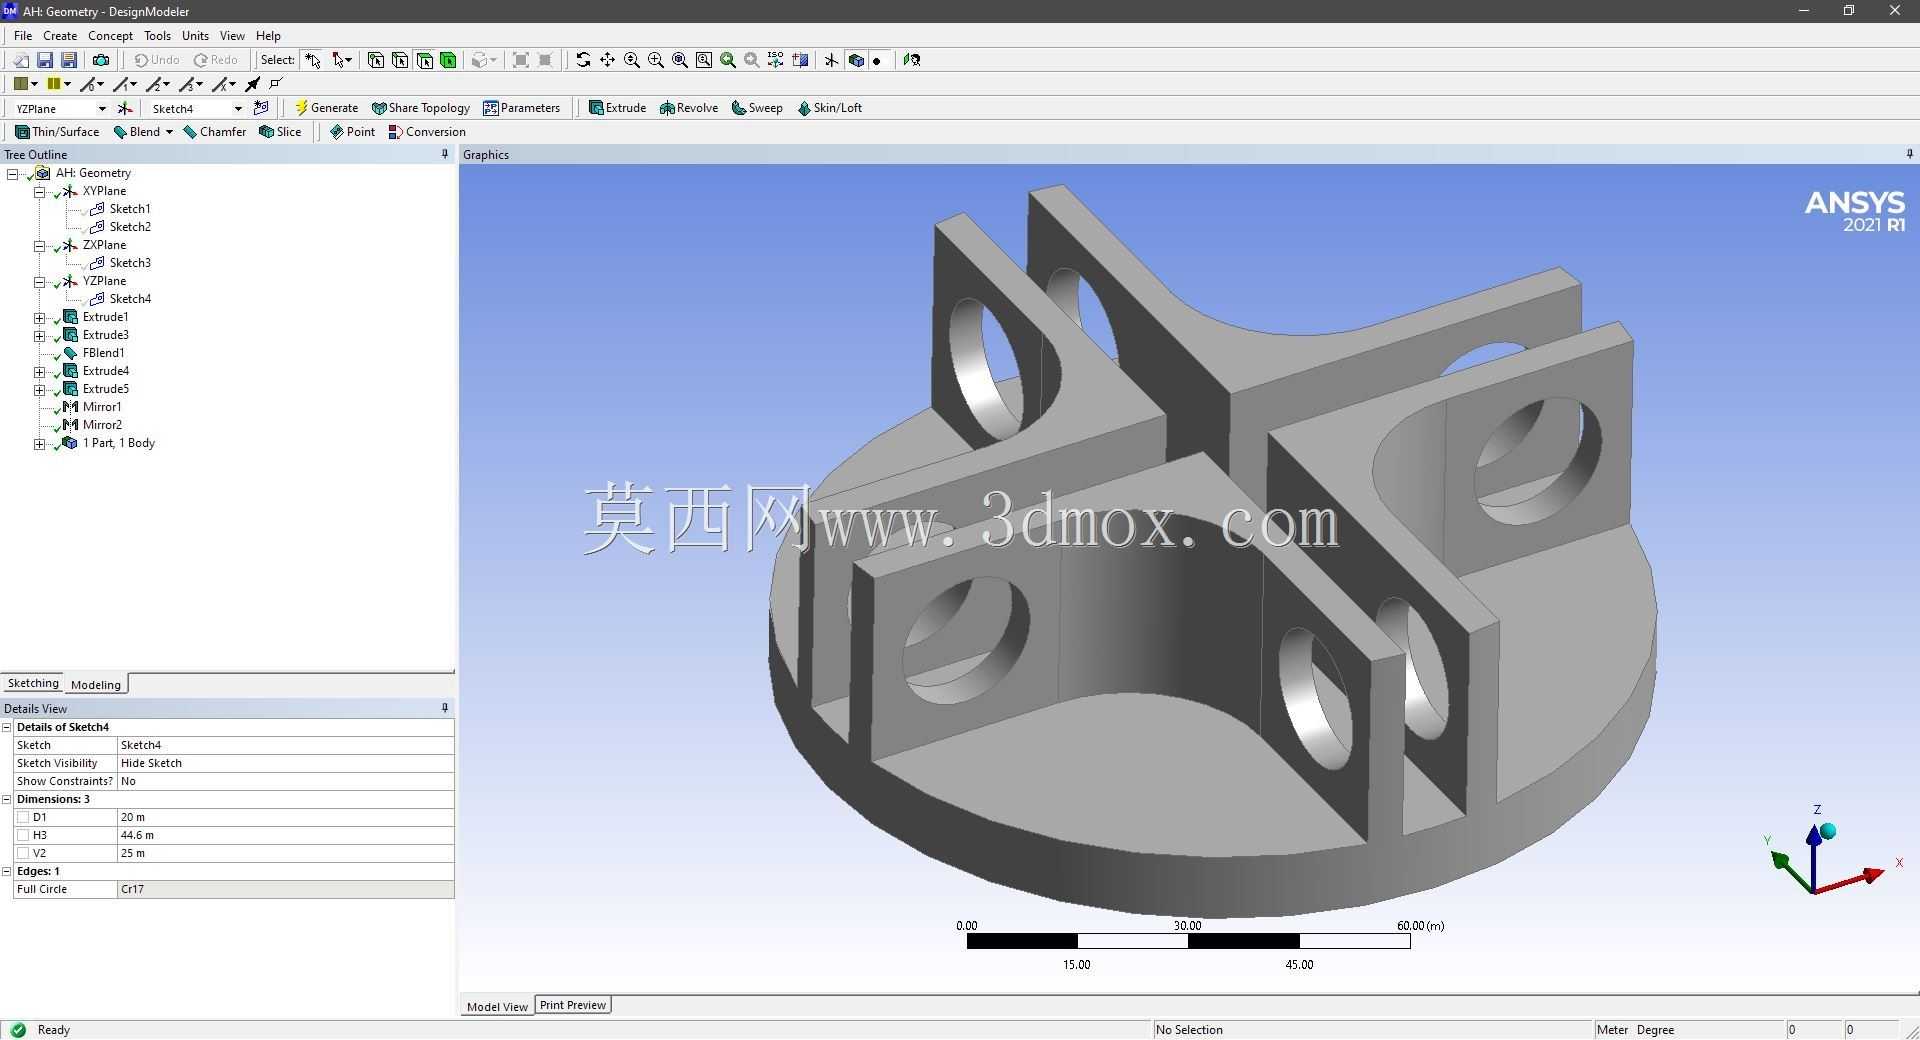This screenshot has height=1040, width=1920.
Task: Collapse the ZXPlane tree node
Action: coord(40,245)
